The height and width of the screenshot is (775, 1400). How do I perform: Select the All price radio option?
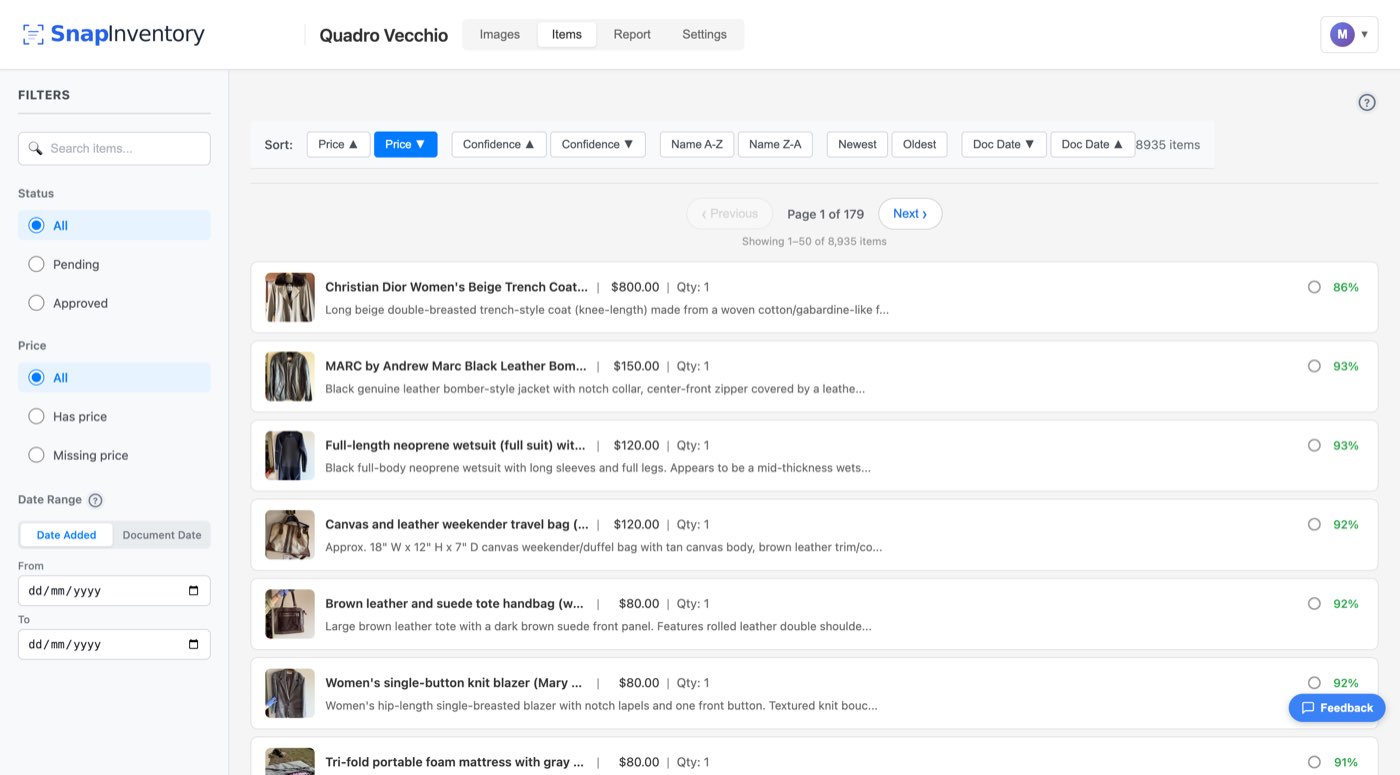point(36,377)
